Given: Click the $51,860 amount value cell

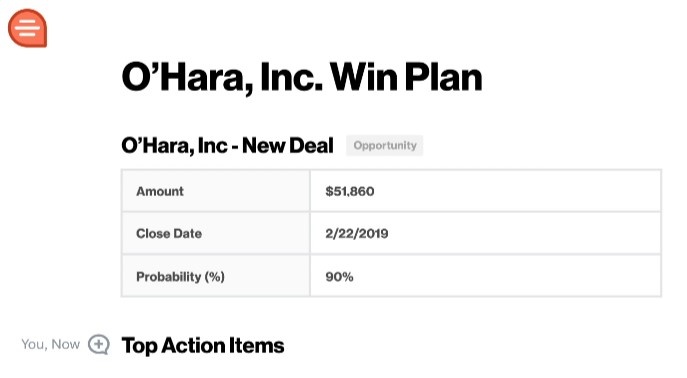Looking at the screenshot, I should coord(485,191).
